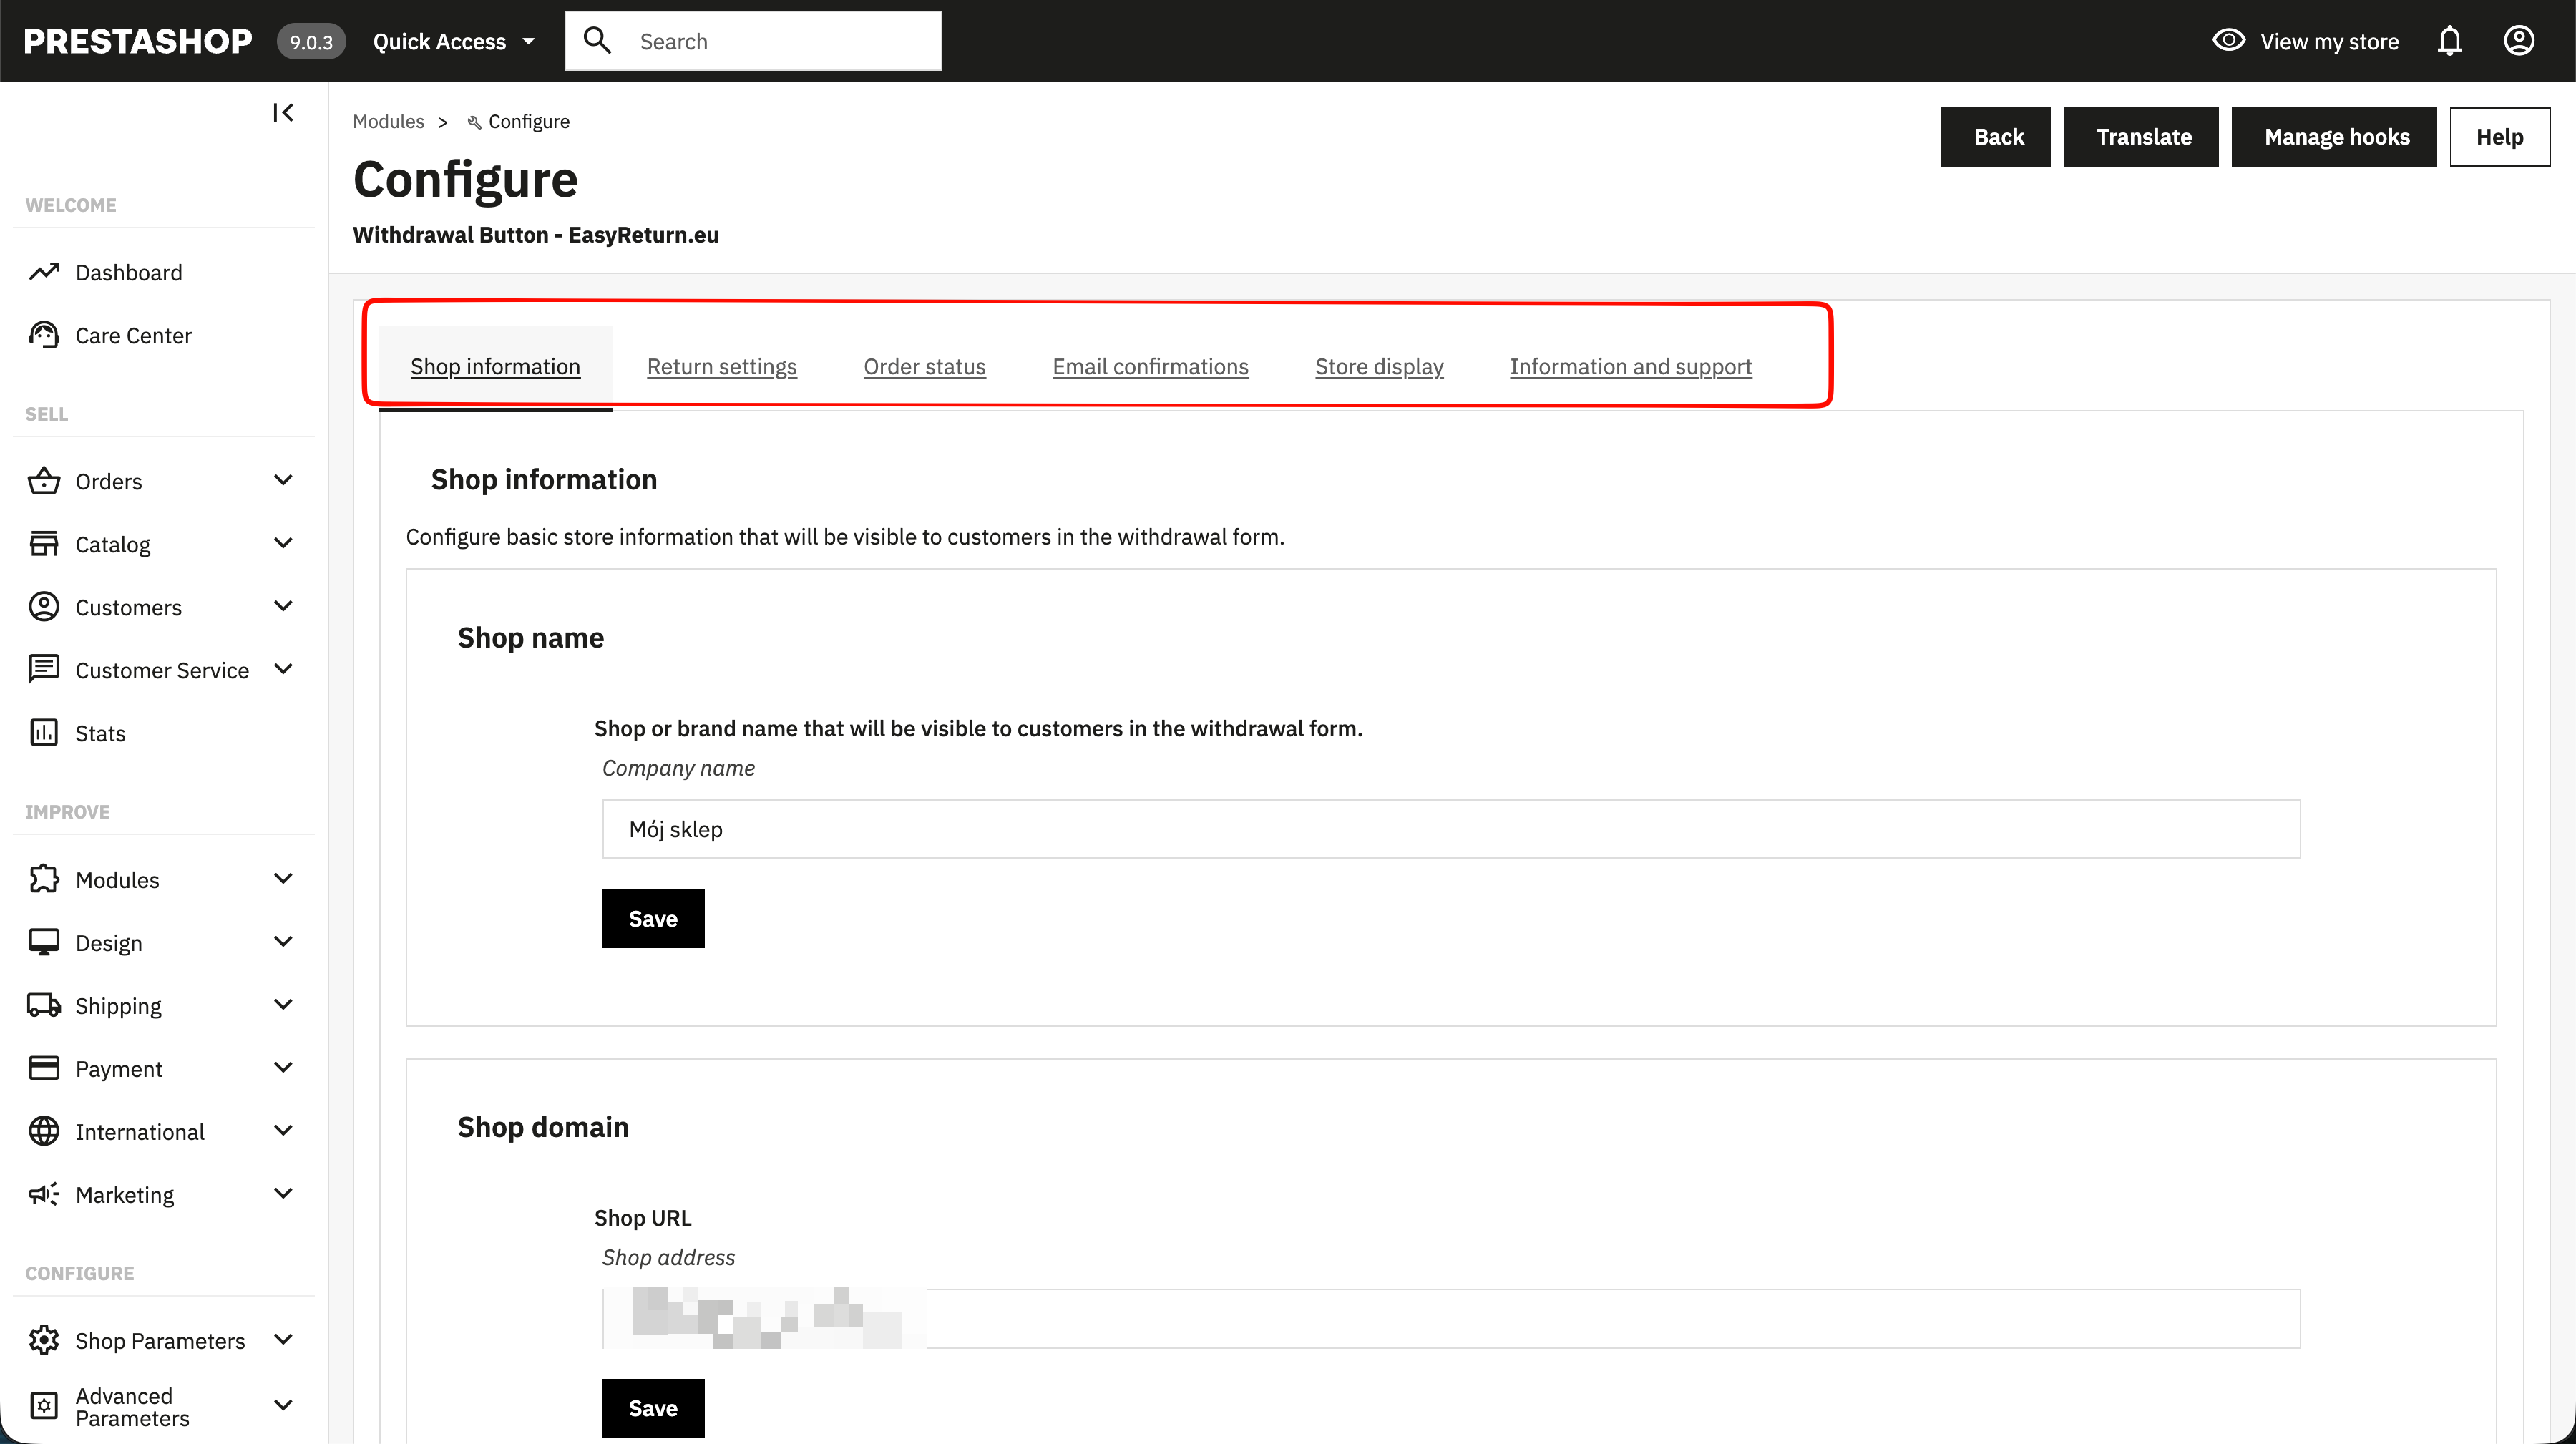The image size is (2576, 1444).
Task: Click the eye icon beside View my store
Action: click(2229, 40)
